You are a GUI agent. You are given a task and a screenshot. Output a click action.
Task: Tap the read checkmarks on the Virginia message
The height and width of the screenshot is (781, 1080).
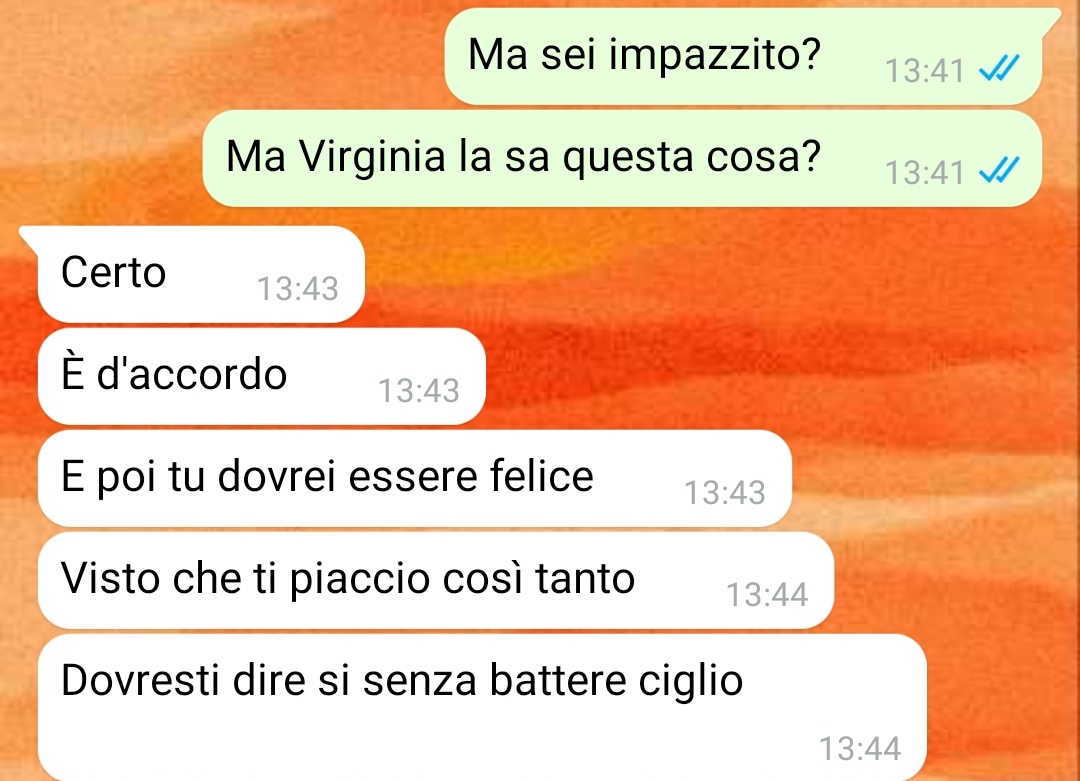(x=999, y=170)
